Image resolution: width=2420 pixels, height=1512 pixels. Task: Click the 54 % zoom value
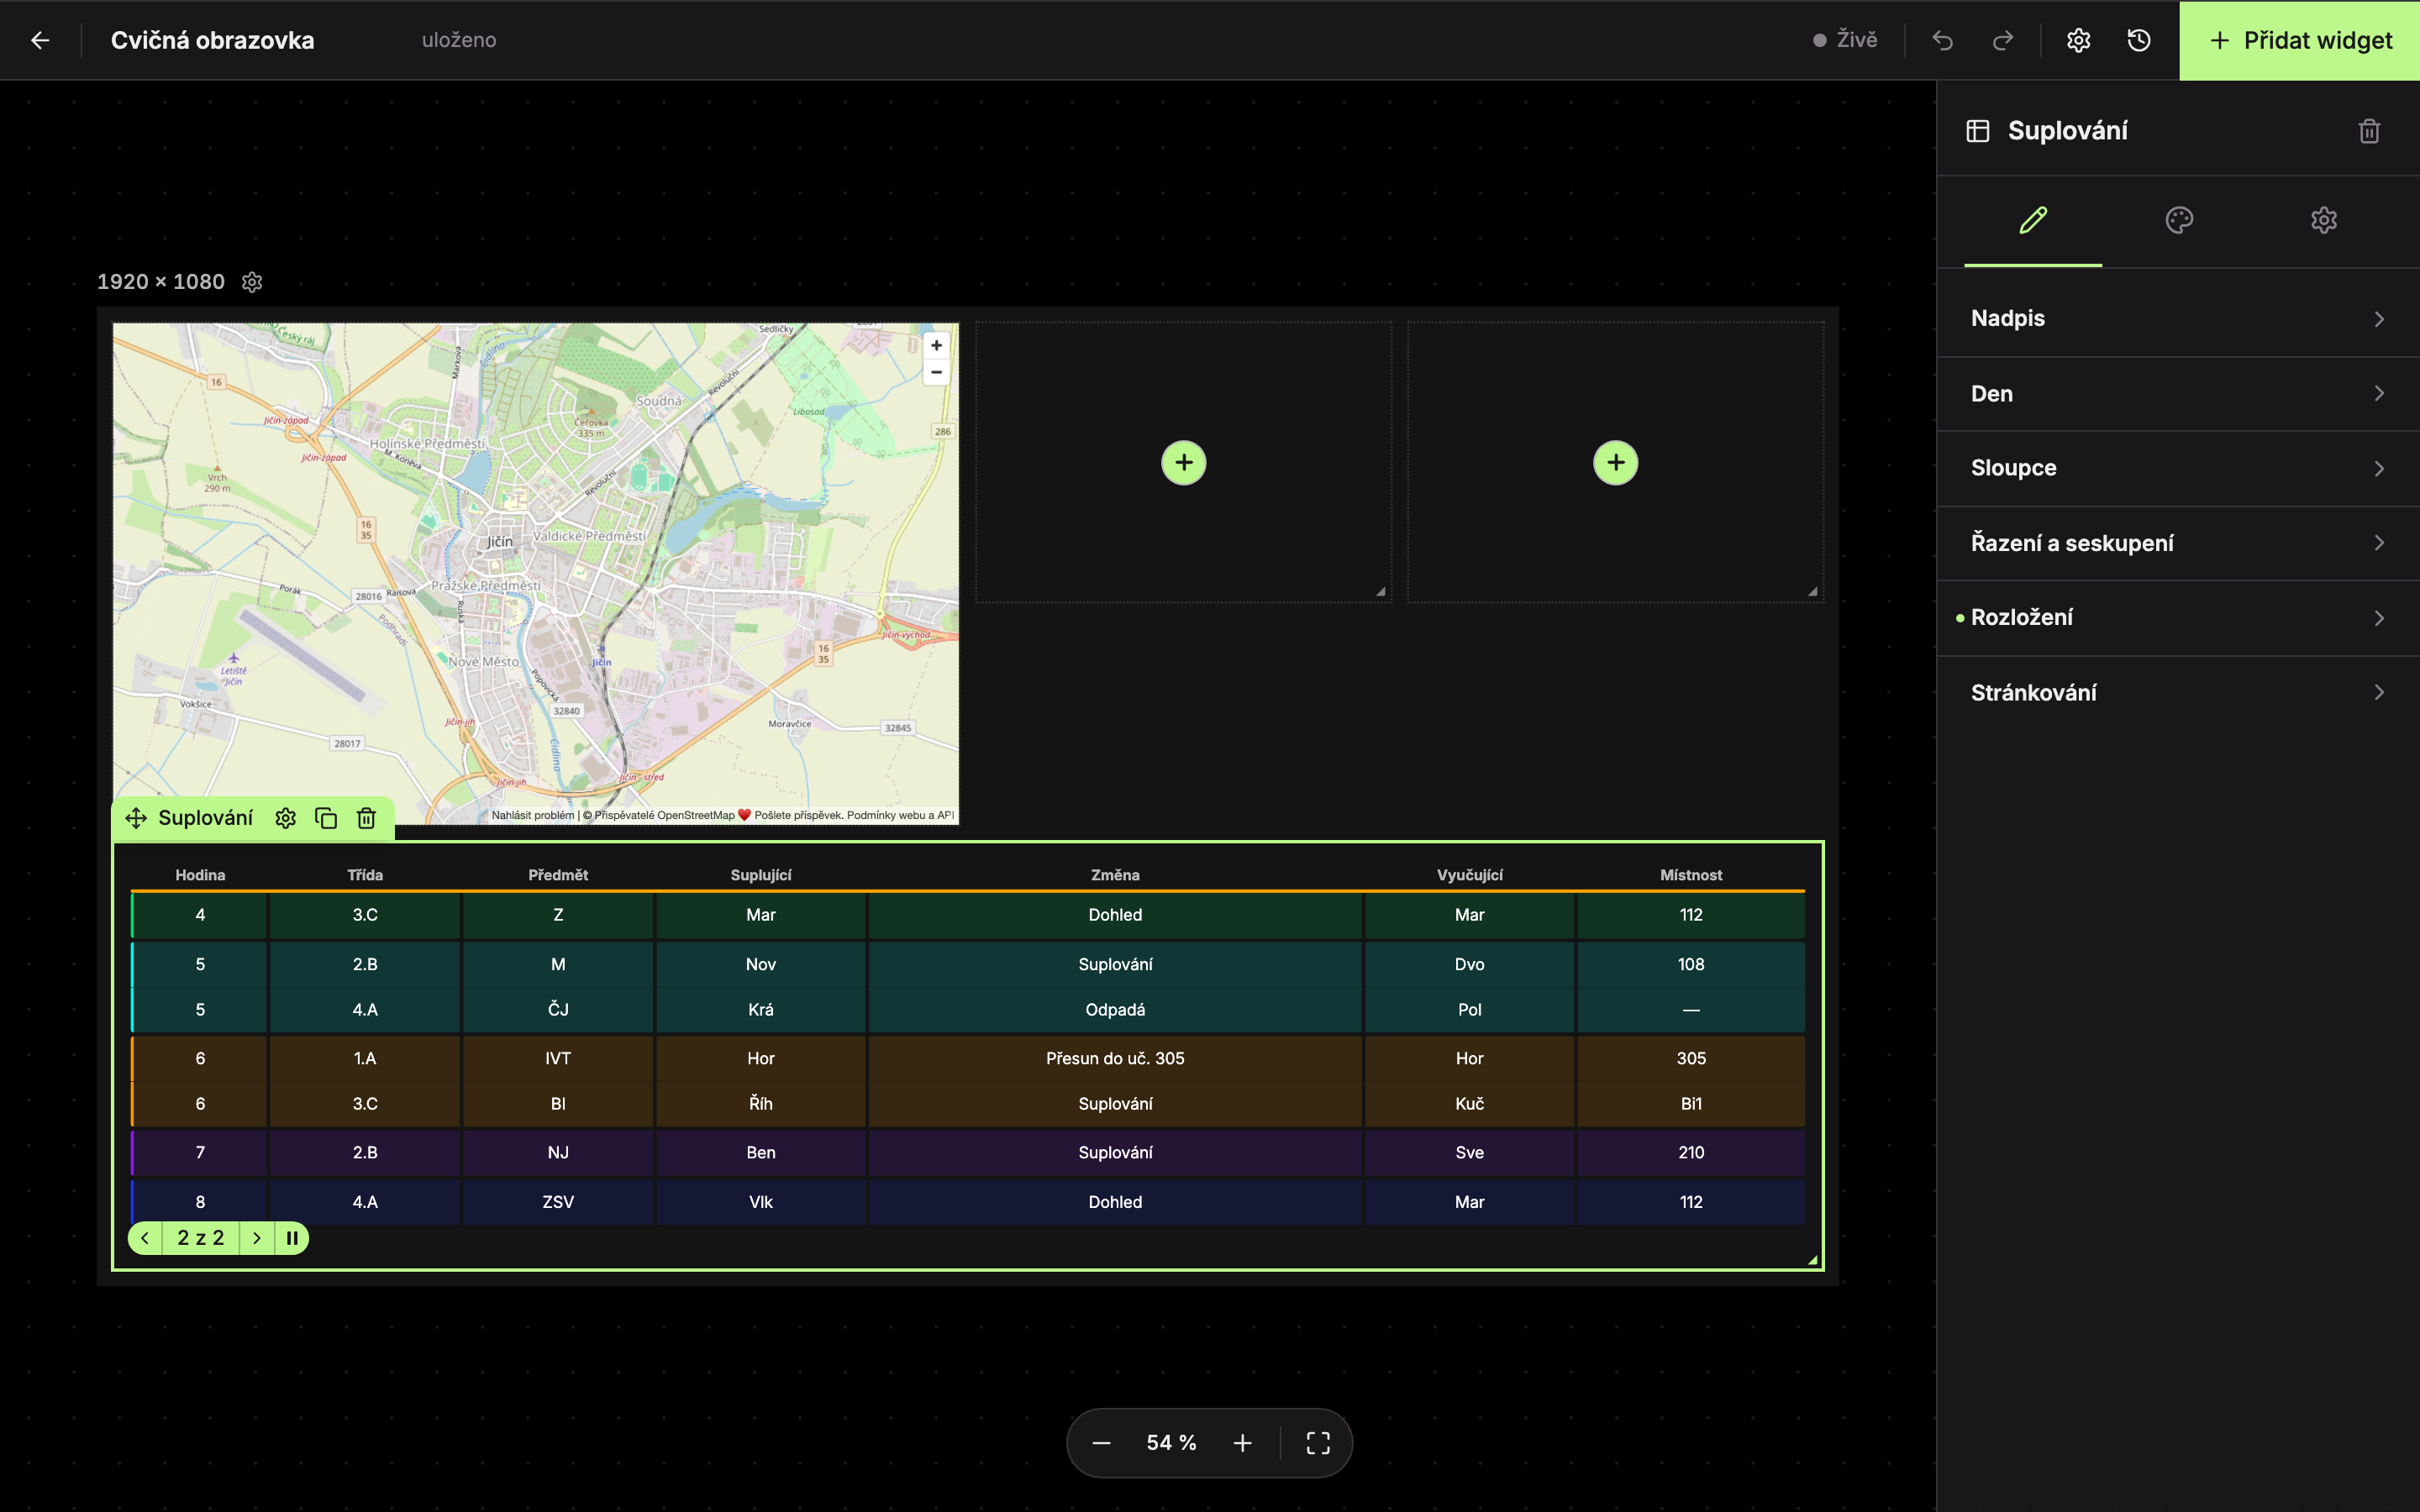point(1171,1442)
